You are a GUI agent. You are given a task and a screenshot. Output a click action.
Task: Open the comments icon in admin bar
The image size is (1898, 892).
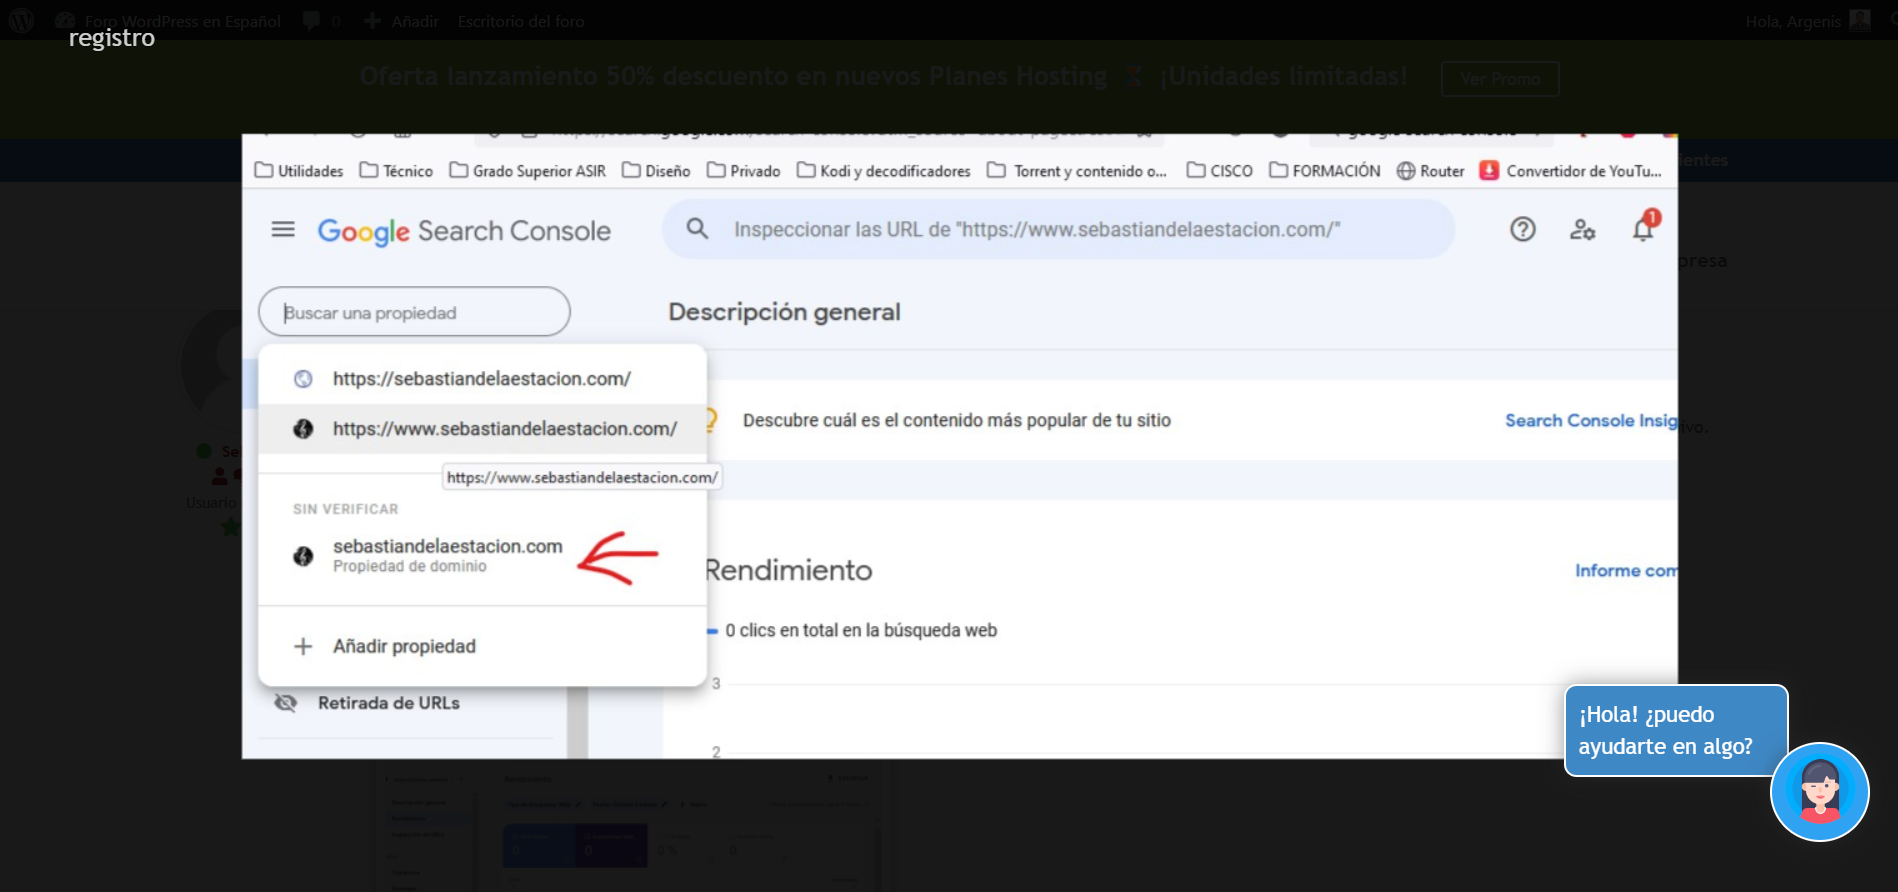[x=311, y=21]
